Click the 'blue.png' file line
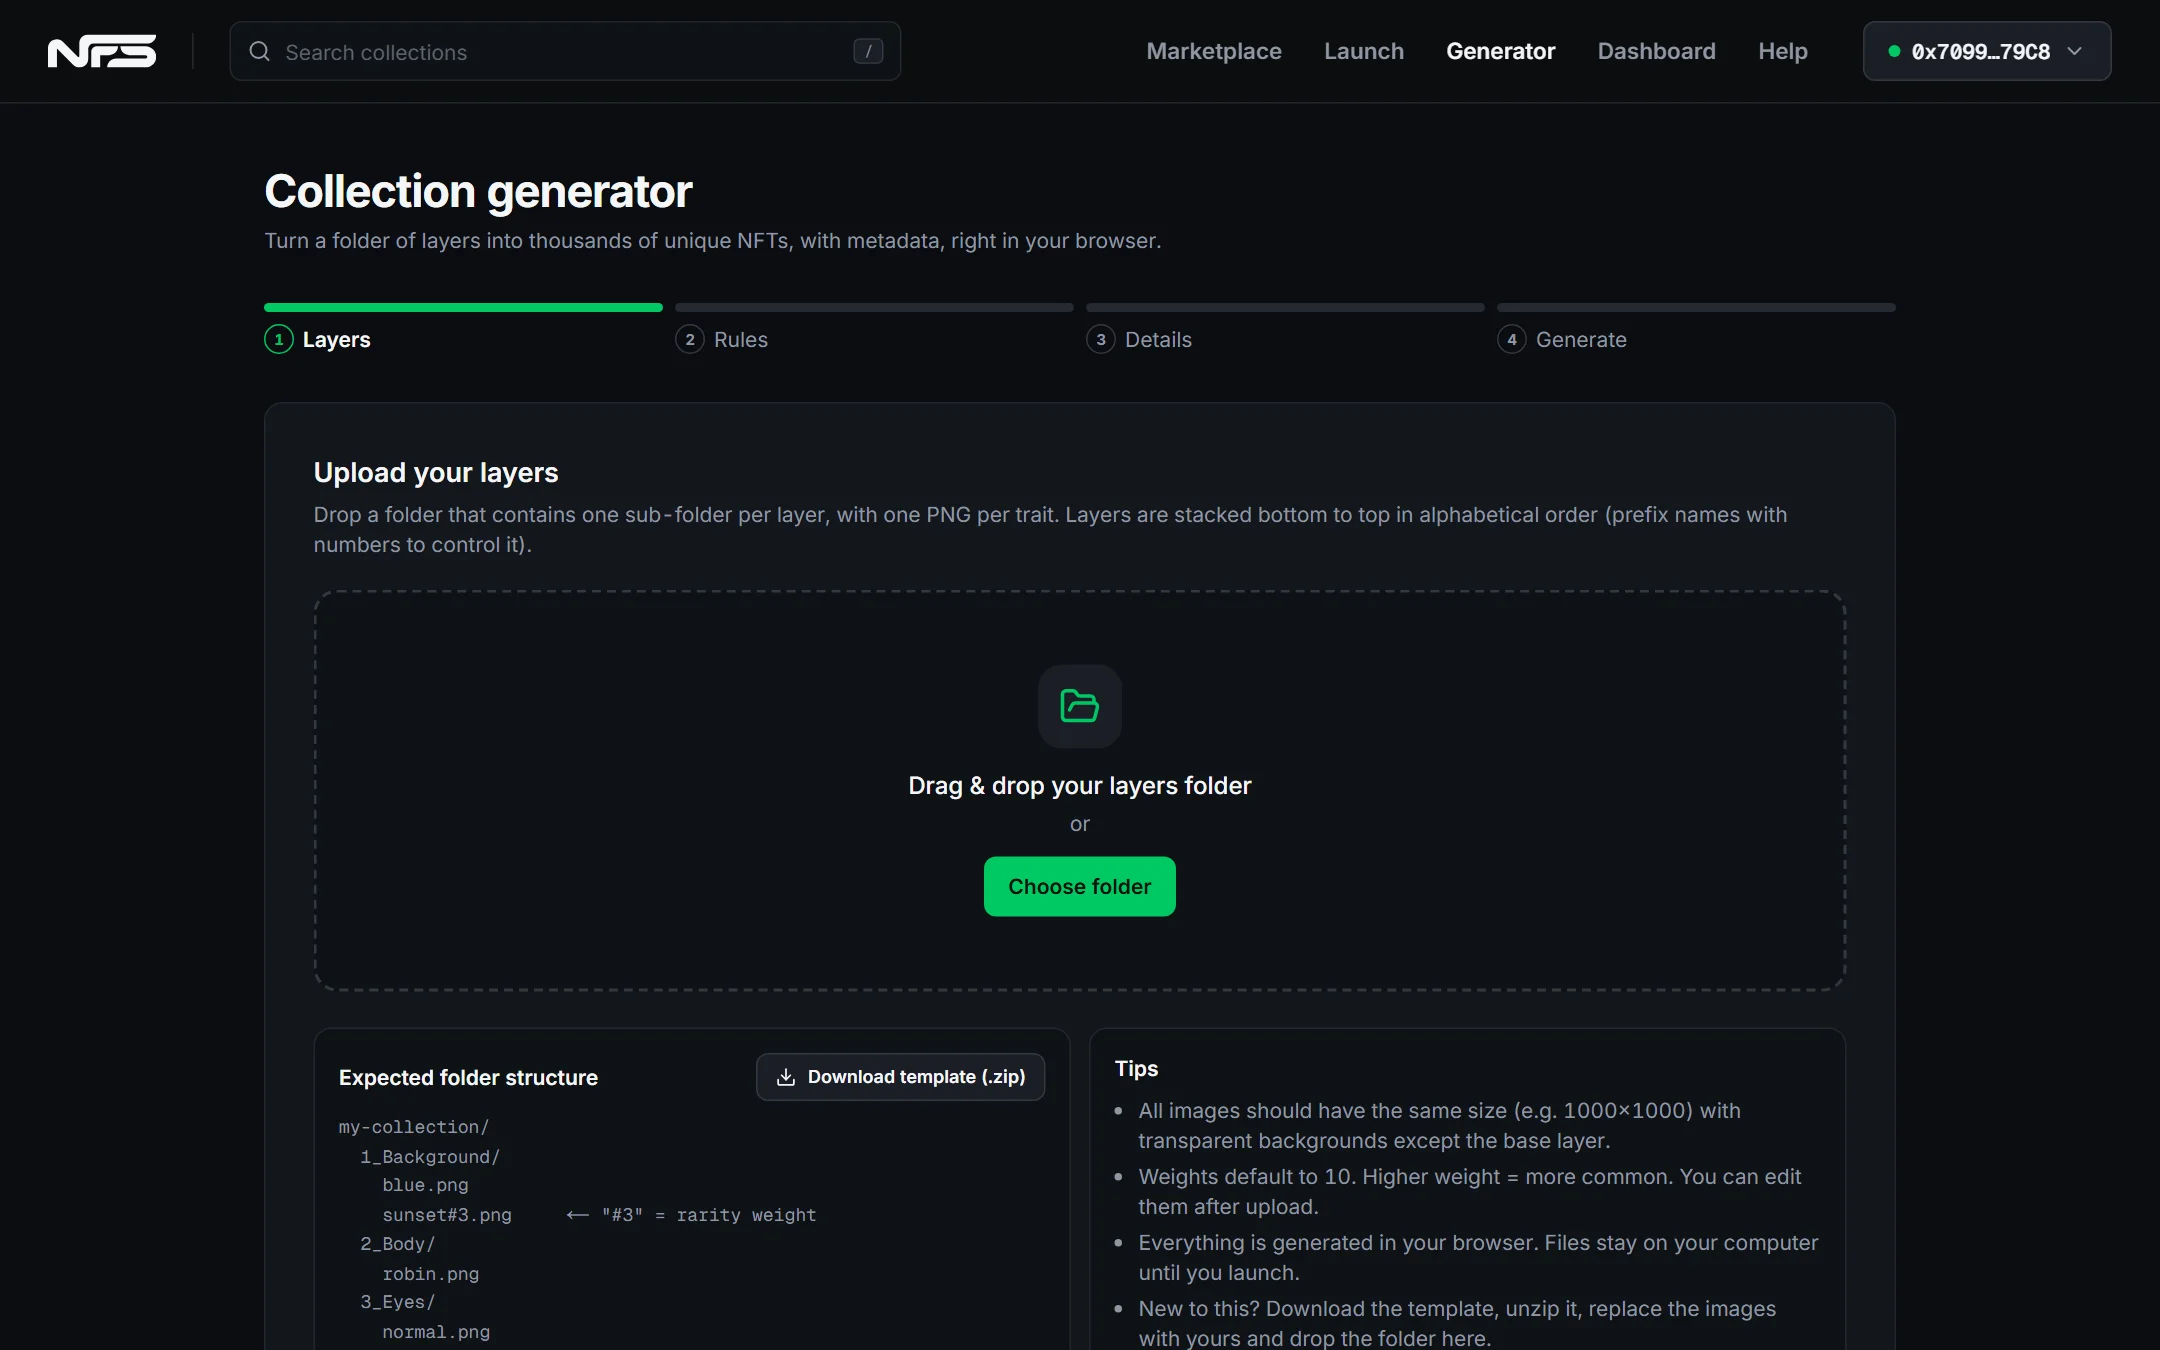The height and width of the screenshot is (1350, 2160). [x=425, y=1185]
